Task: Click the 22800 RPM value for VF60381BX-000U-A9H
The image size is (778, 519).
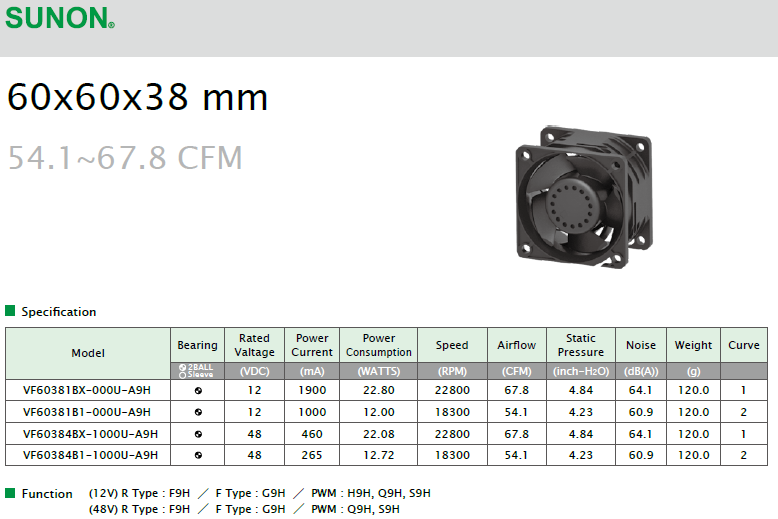Action: pos(452,390)
